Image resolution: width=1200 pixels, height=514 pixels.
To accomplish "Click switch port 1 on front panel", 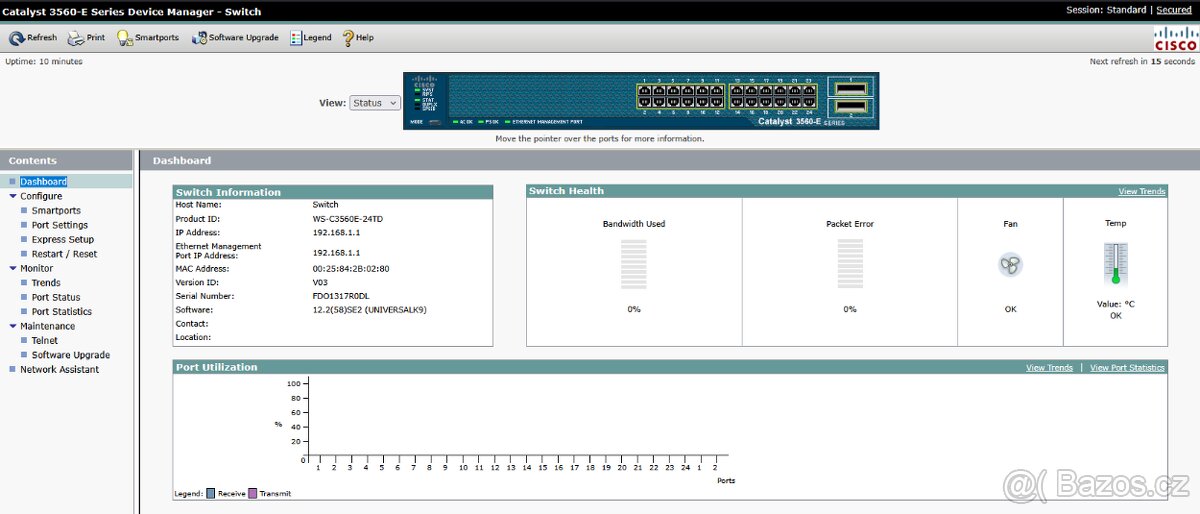I will click(x=644, y=90).
